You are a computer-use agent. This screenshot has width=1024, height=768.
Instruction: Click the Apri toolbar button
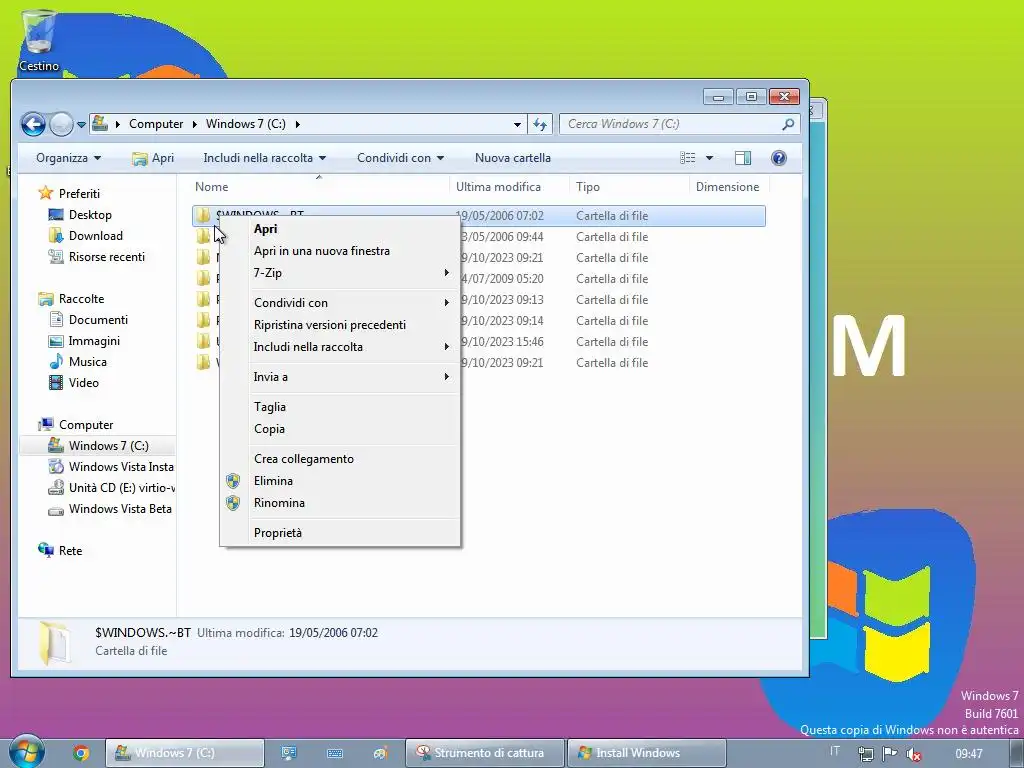tap(153, 158)
